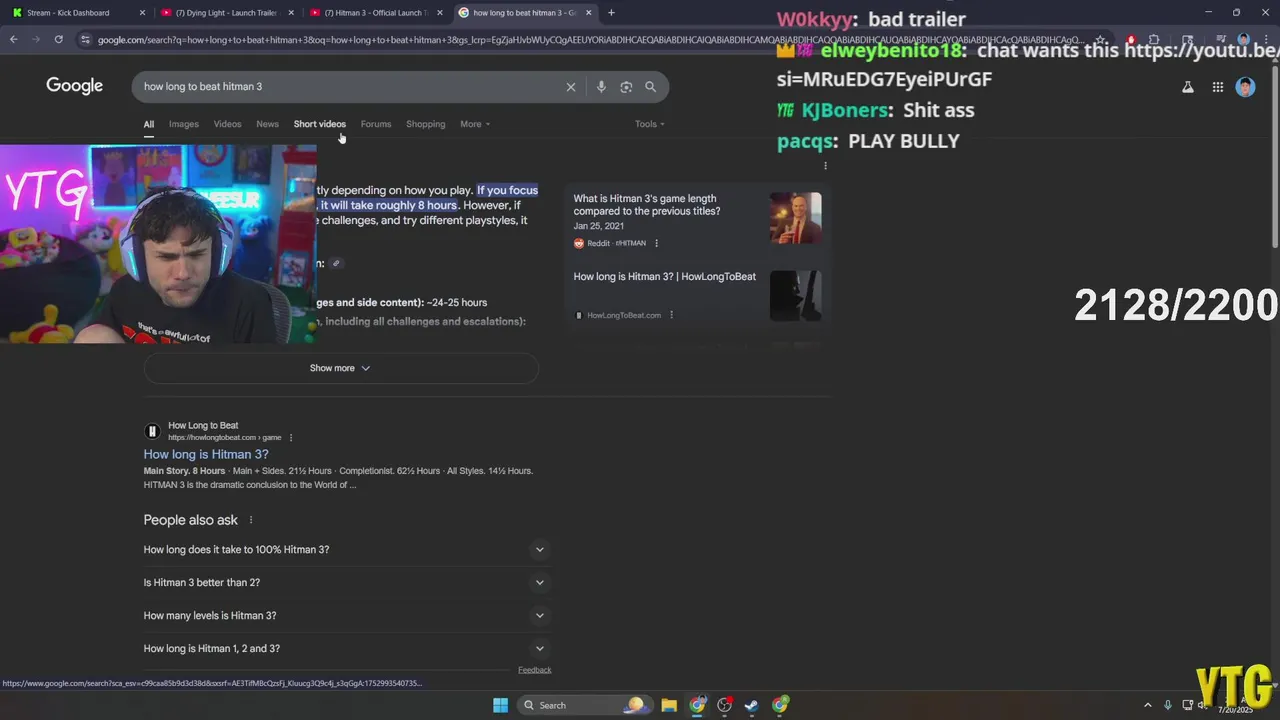Open Steam from the taskbar
The image size is (1280, 720).
coord(751,705)
